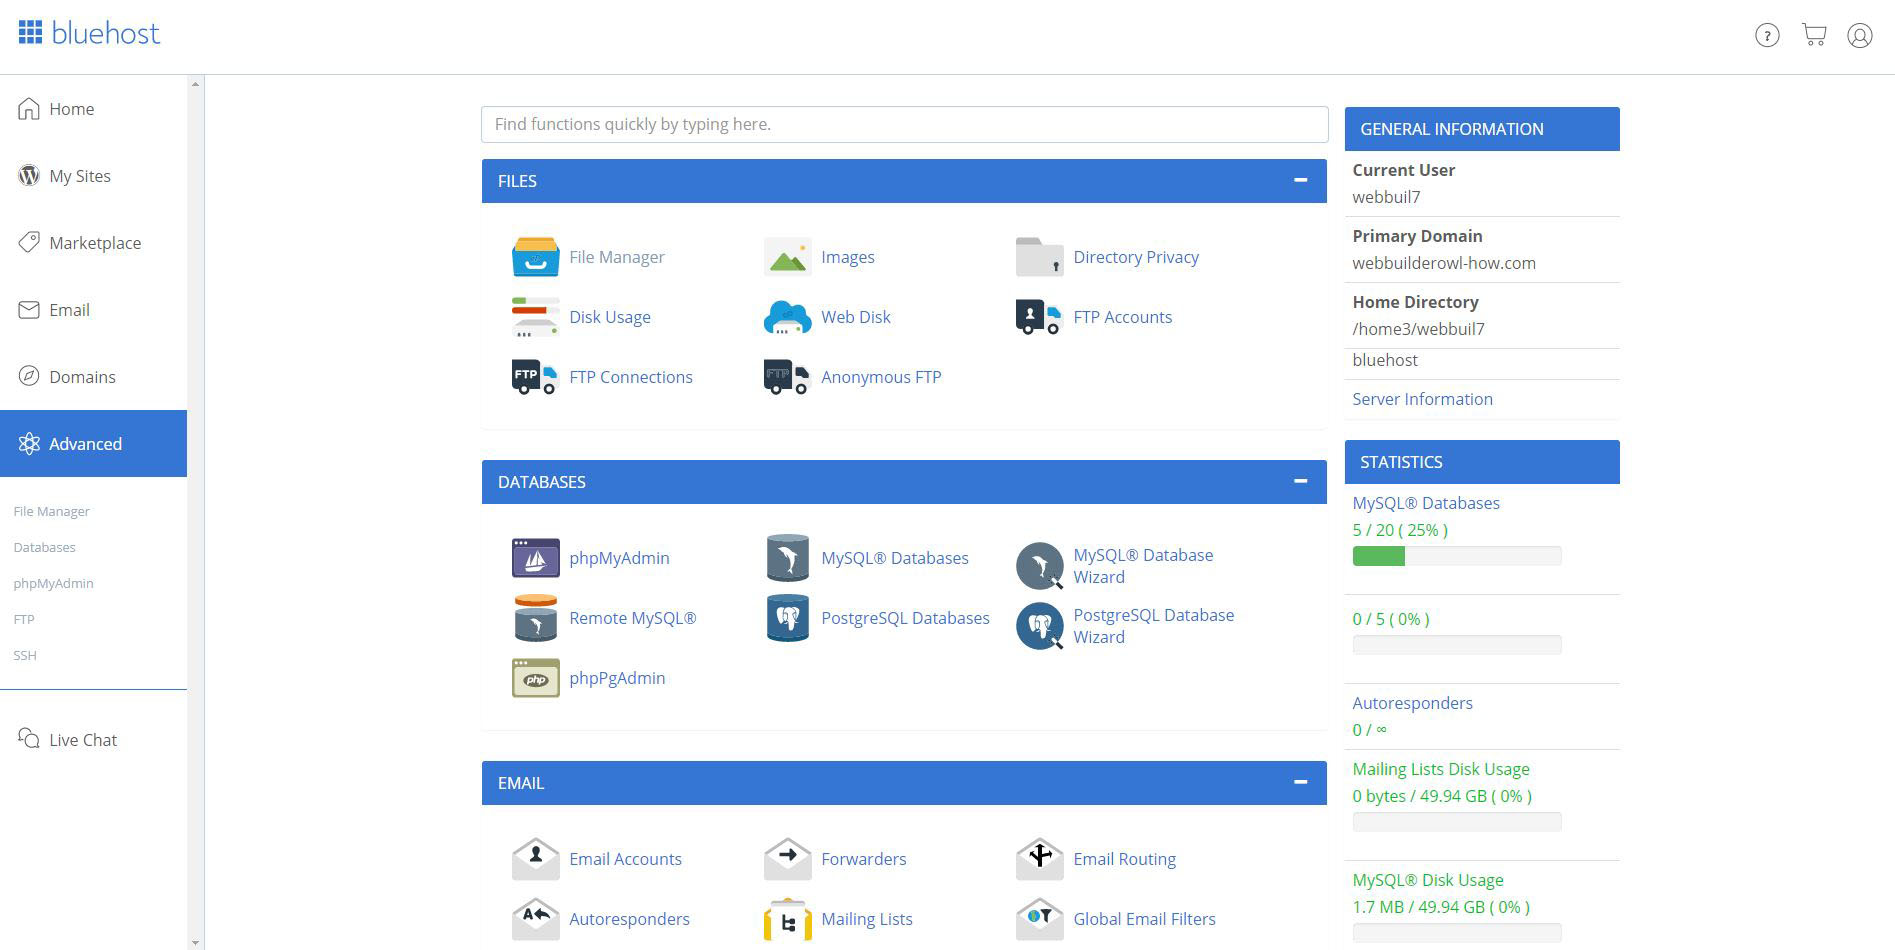This screenshot has height=950, width=1895.
Task: Click the Email Accounts text link
Action: (x=625, y=859)
